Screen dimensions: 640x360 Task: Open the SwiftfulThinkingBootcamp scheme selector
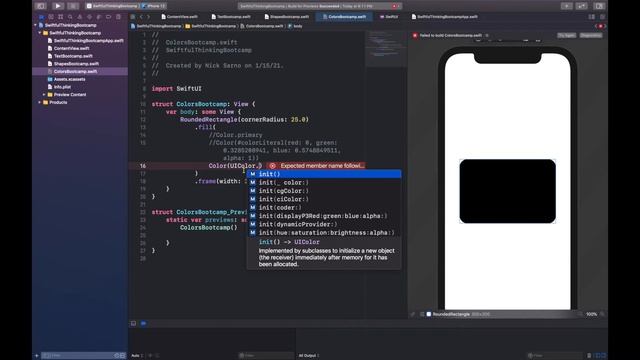pyautogui.click(x=112, y=6)
